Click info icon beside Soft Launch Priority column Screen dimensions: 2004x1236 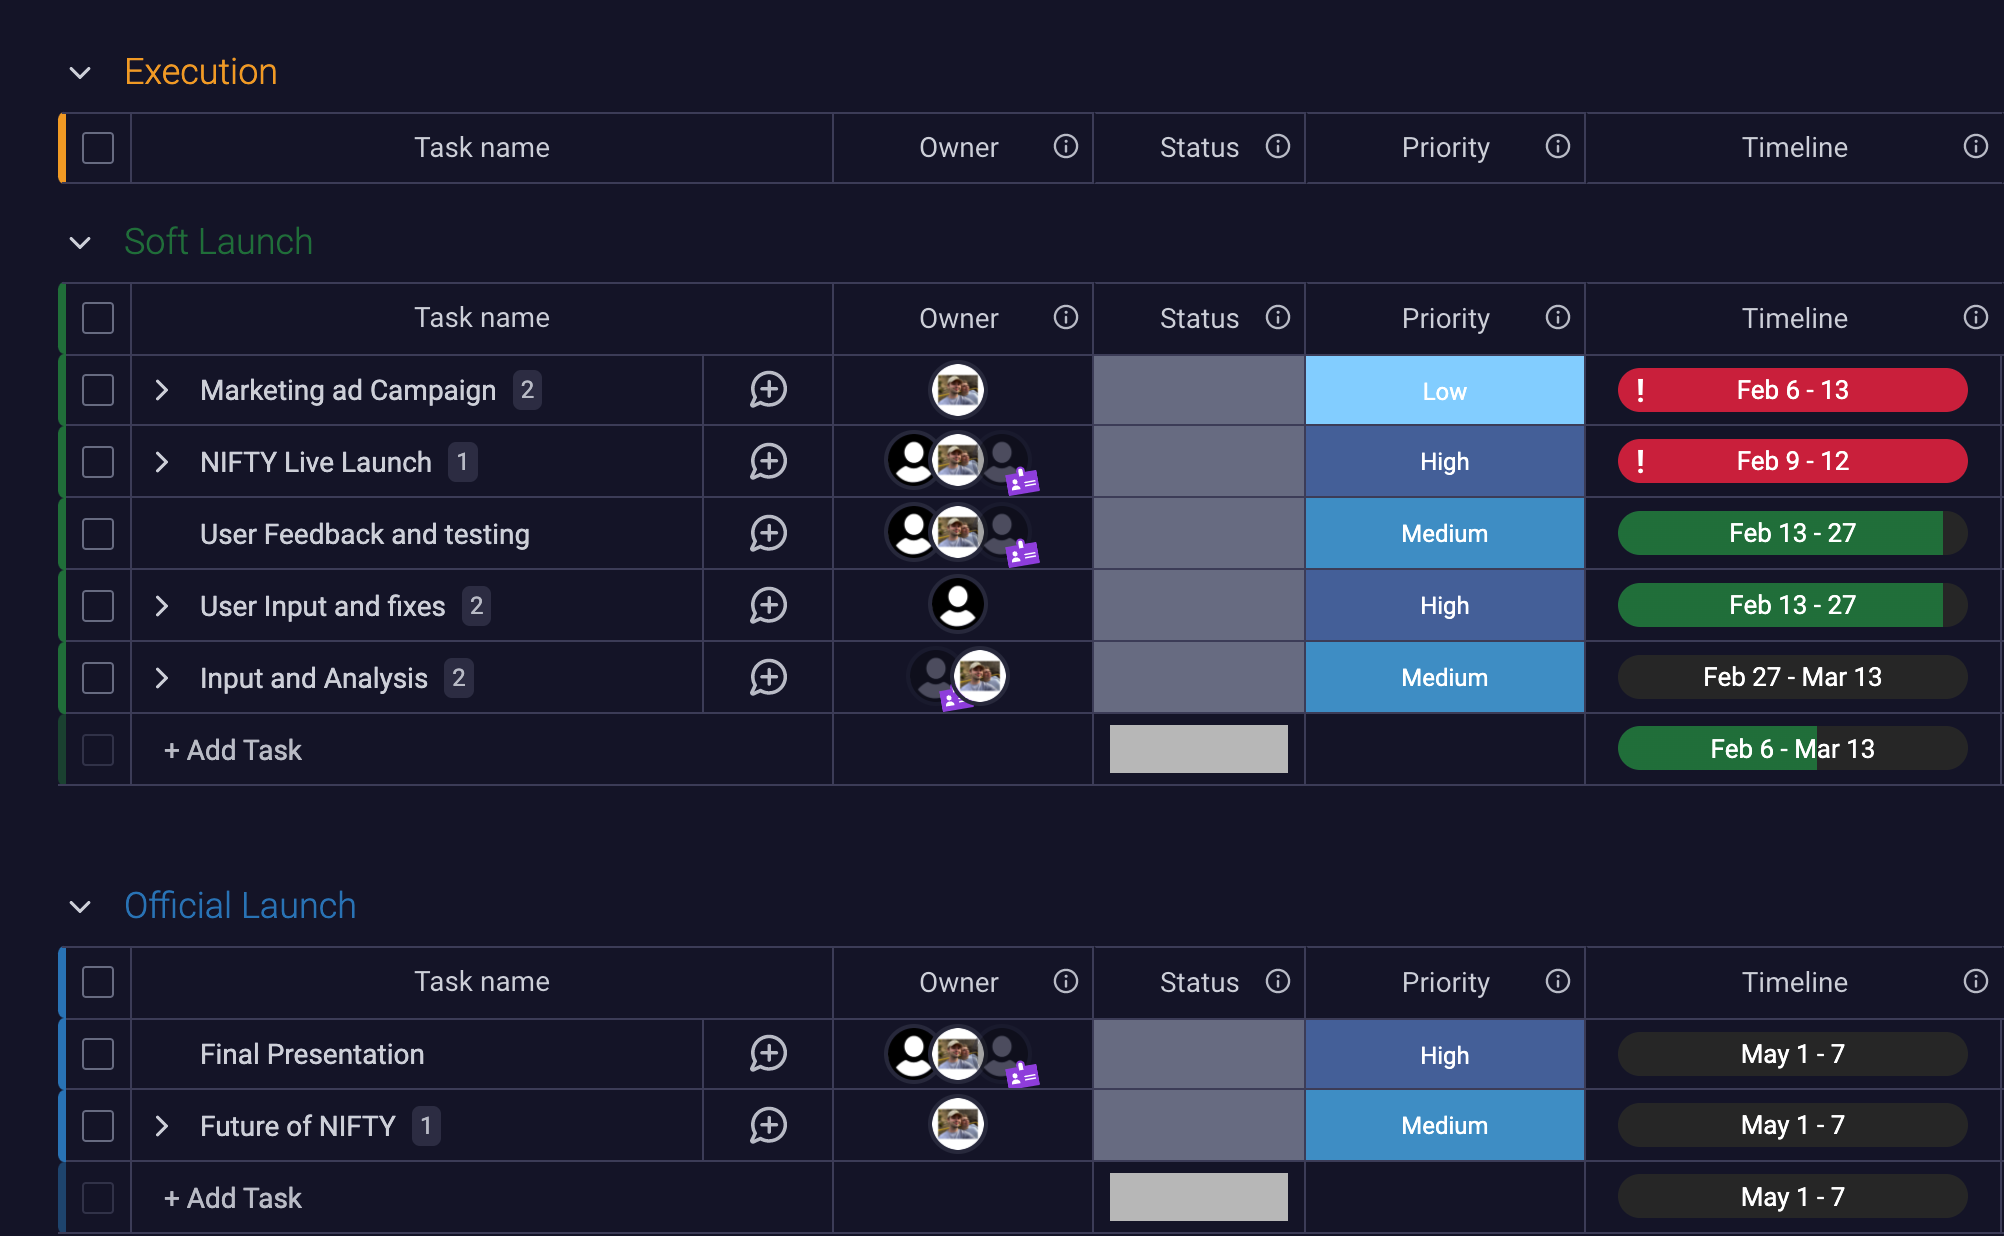(x=1558, y=317)
